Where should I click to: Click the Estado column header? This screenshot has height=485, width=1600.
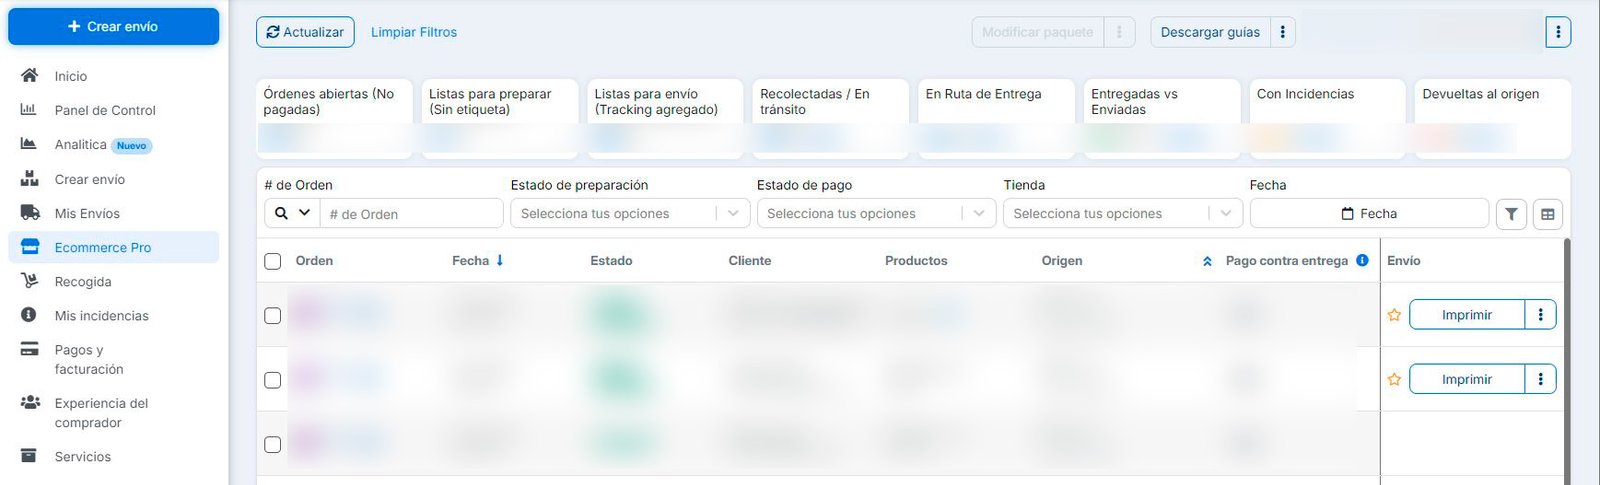pos(611,261)
